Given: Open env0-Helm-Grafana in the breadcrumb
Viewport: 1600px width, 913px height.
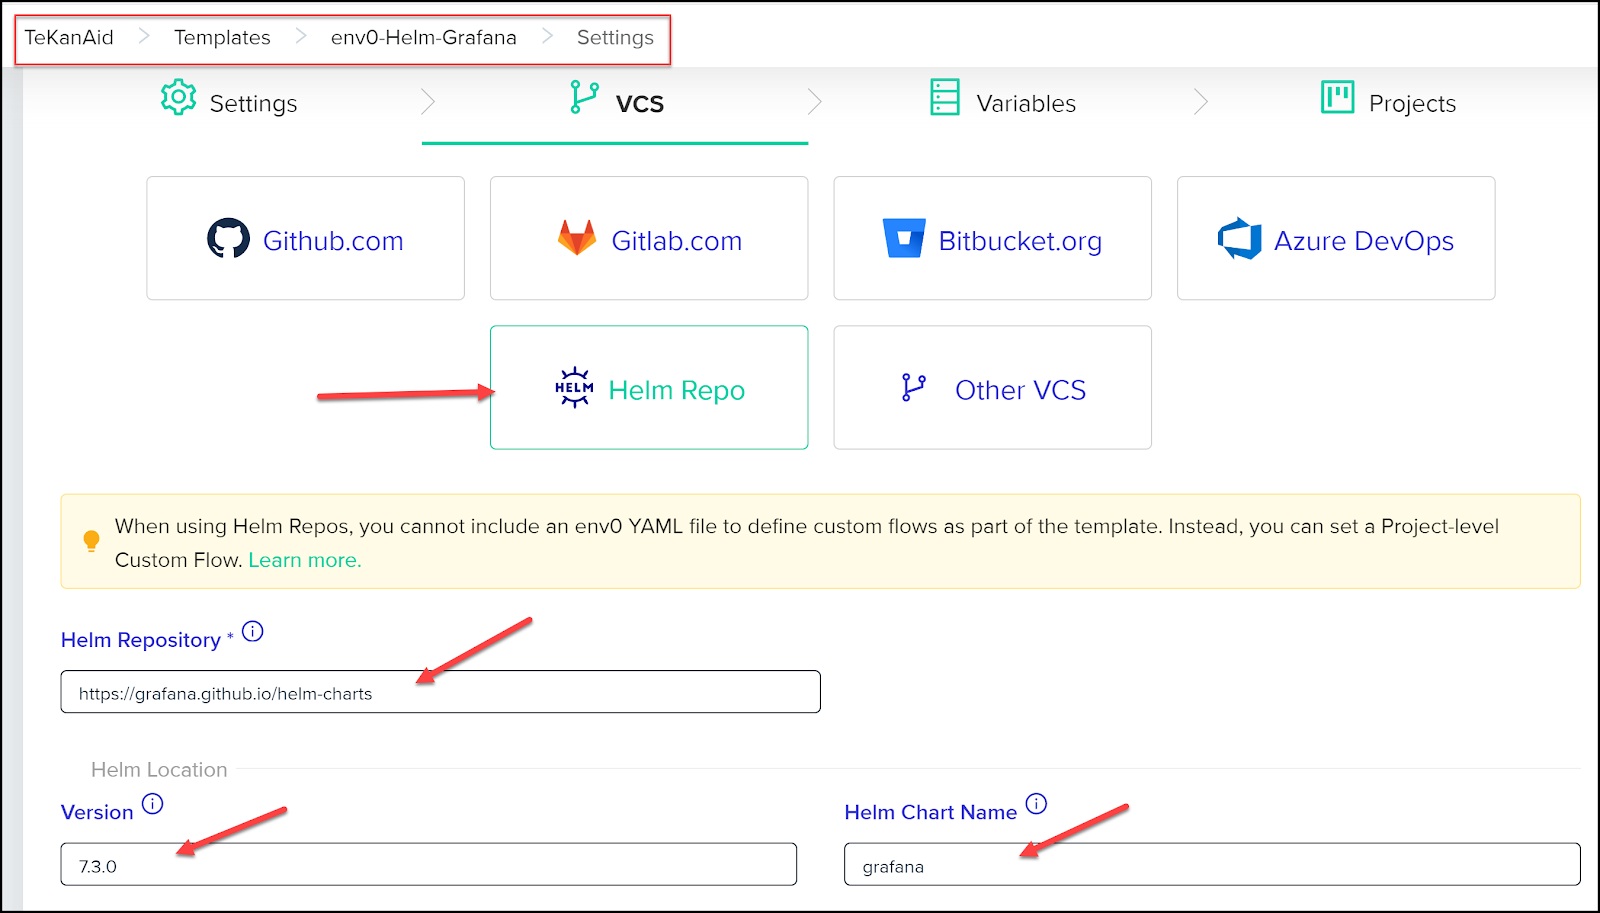Looking at the screenshot, I should (424, 37).
